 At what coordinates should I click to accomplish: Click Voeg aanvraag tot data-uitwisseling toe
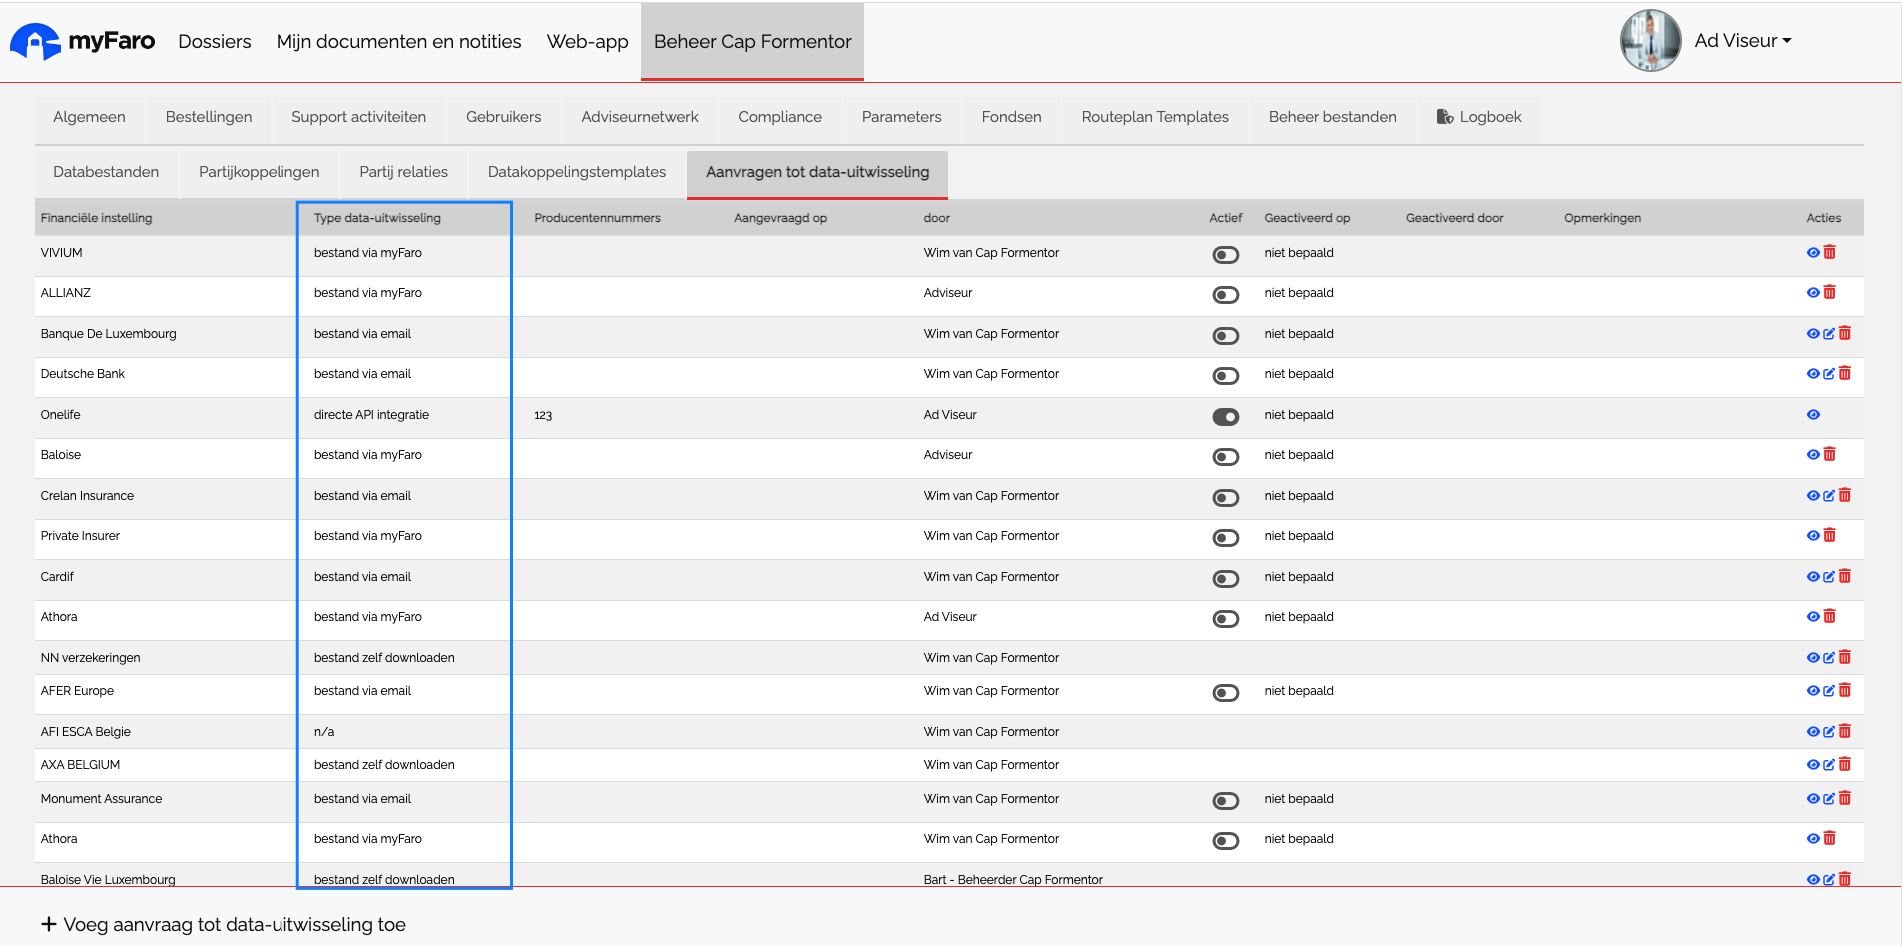pyautogui.click(x=223, y=924)
